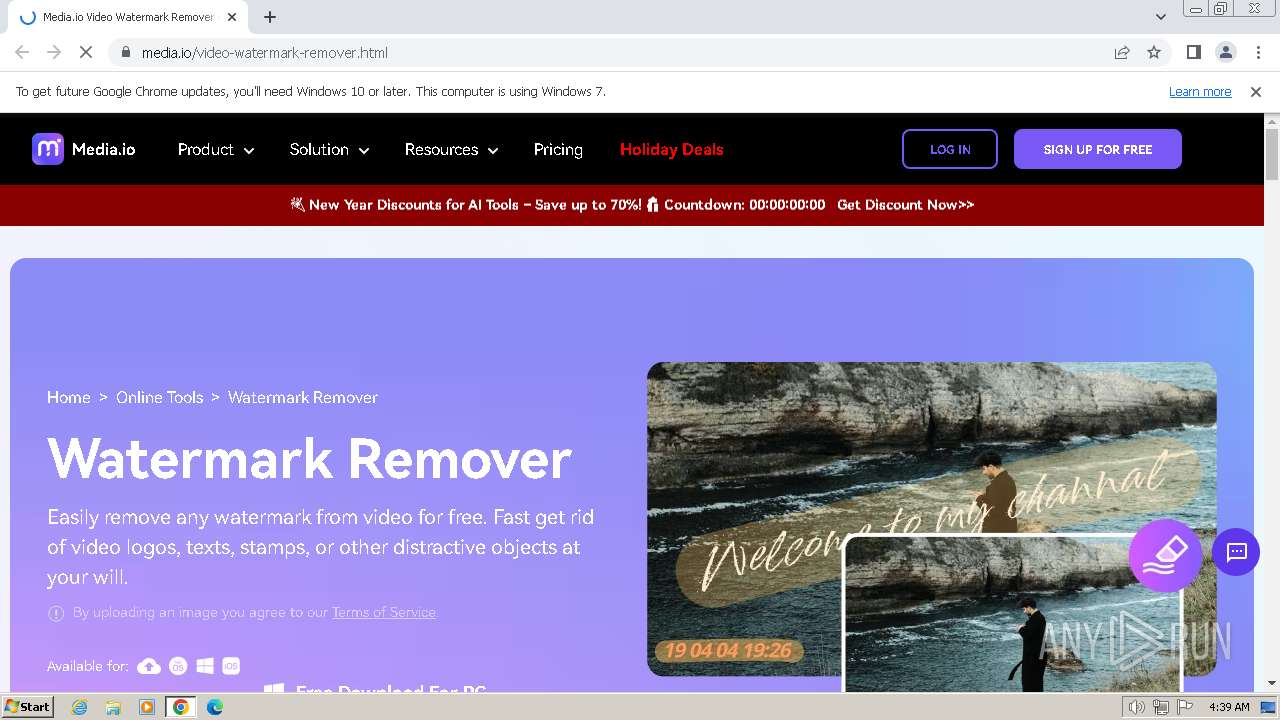Go to Online Tools breadcrumb

click(160, 397)
